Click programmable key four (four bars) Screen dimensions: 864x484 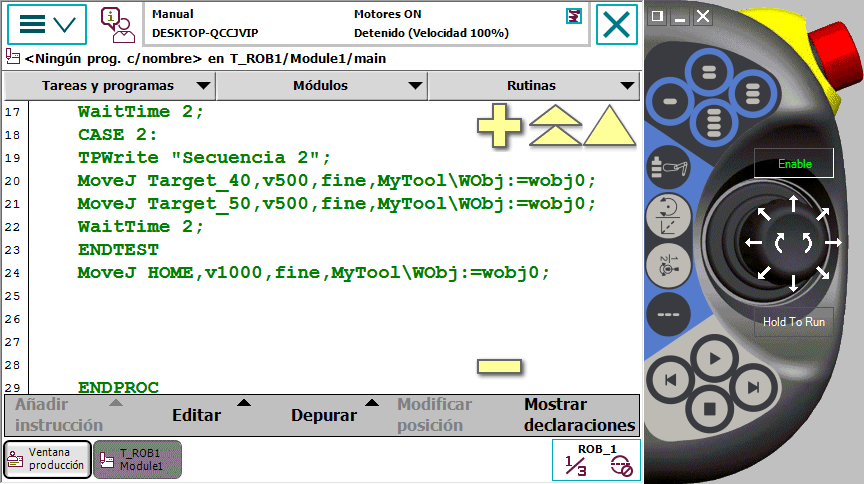pyautogui.click(x=713, y=122)
